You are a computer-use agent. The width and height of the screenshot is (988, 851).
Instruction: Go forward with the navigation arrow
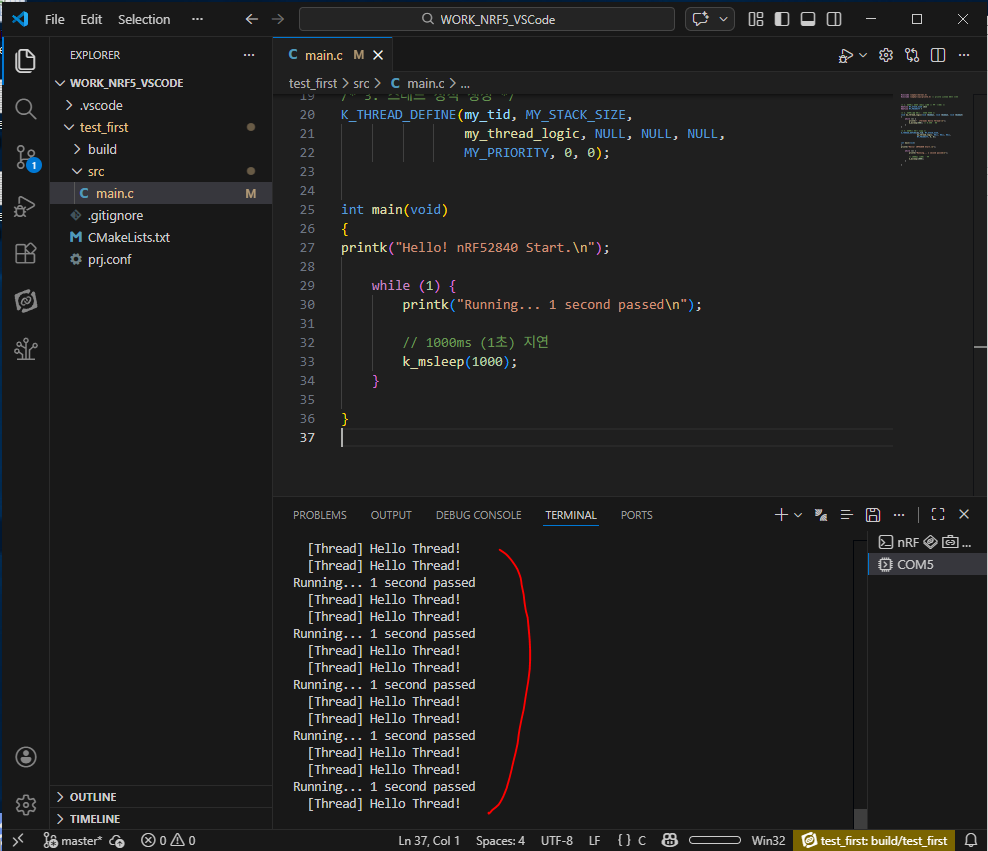click(278, 19)
